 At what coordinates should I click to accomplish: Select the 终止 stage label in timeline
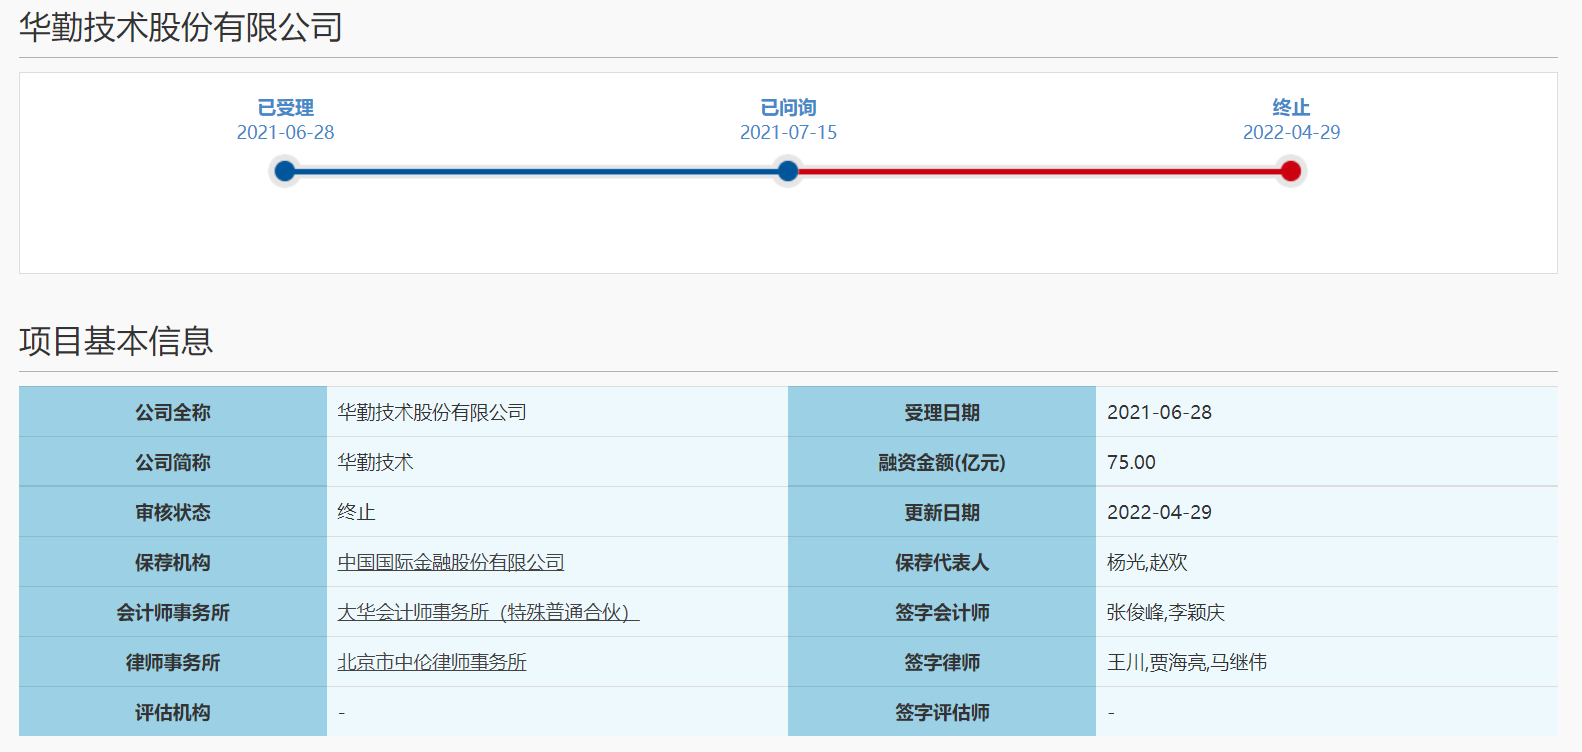click(1291, 107)
